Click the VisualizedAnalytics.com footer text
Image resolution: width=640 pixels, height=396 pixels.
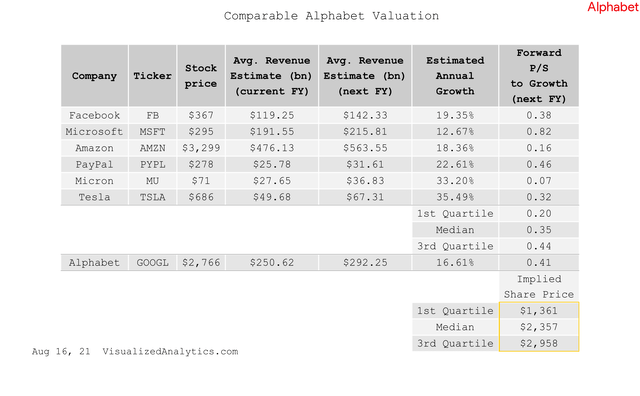(170, 352)
